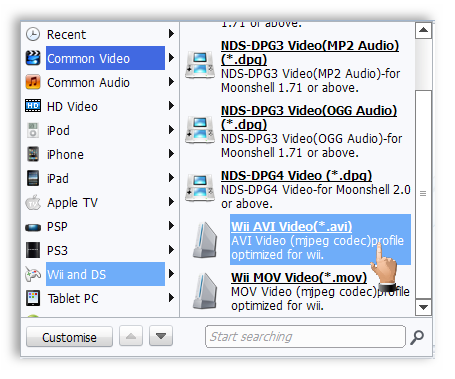Click the NDS icon beside DPG3 OGG Audio

pyautogui.click(x=200, y=130)
